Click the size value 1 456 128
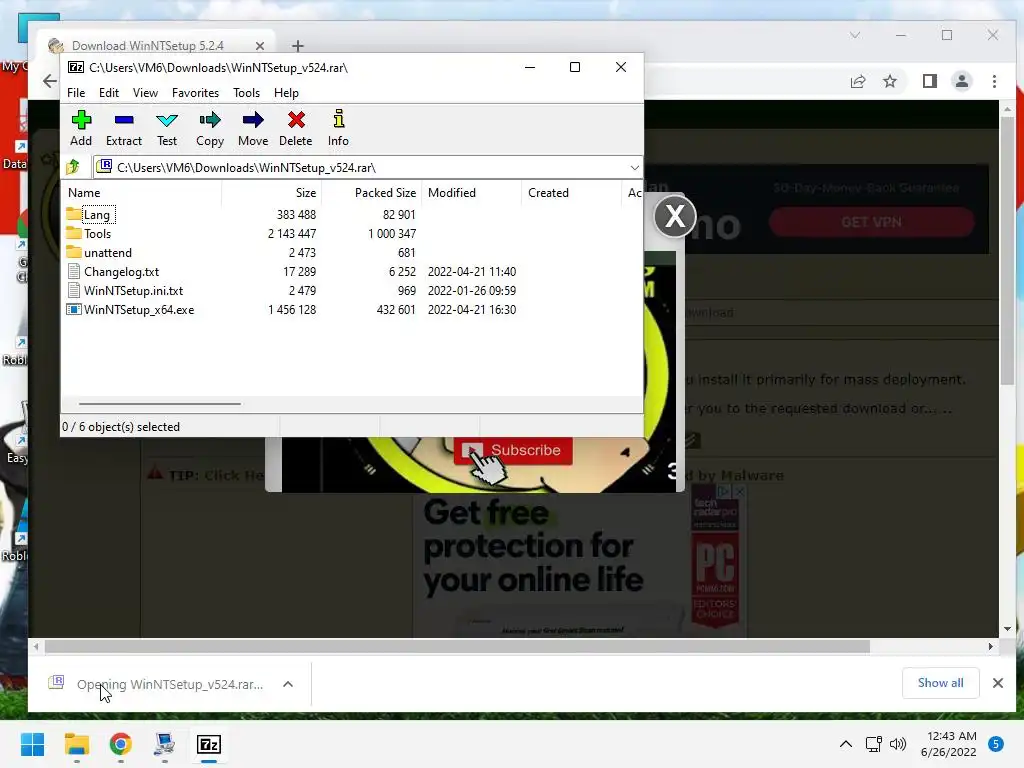Image resolution: width=1024 pixels, height=768 pixels. click(292, 310)
